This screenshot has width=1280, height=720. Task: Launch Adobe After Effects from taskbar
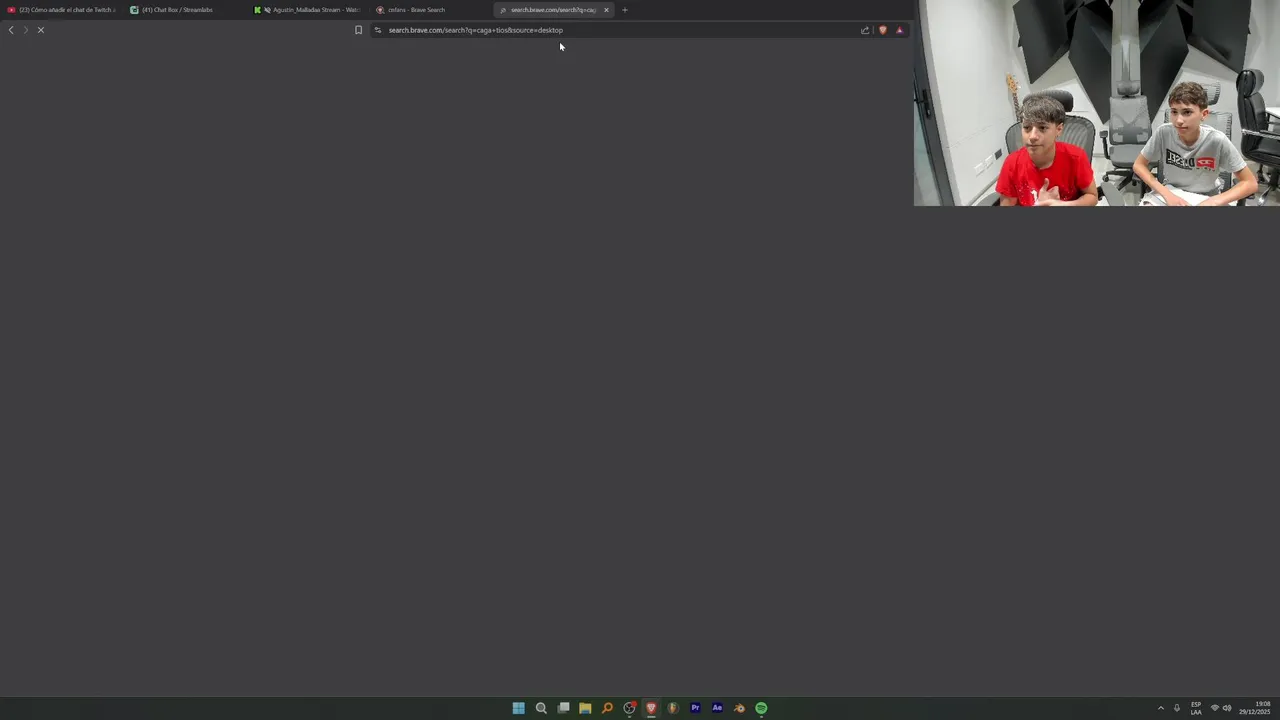pyautogui.click(x=717, y=708)
